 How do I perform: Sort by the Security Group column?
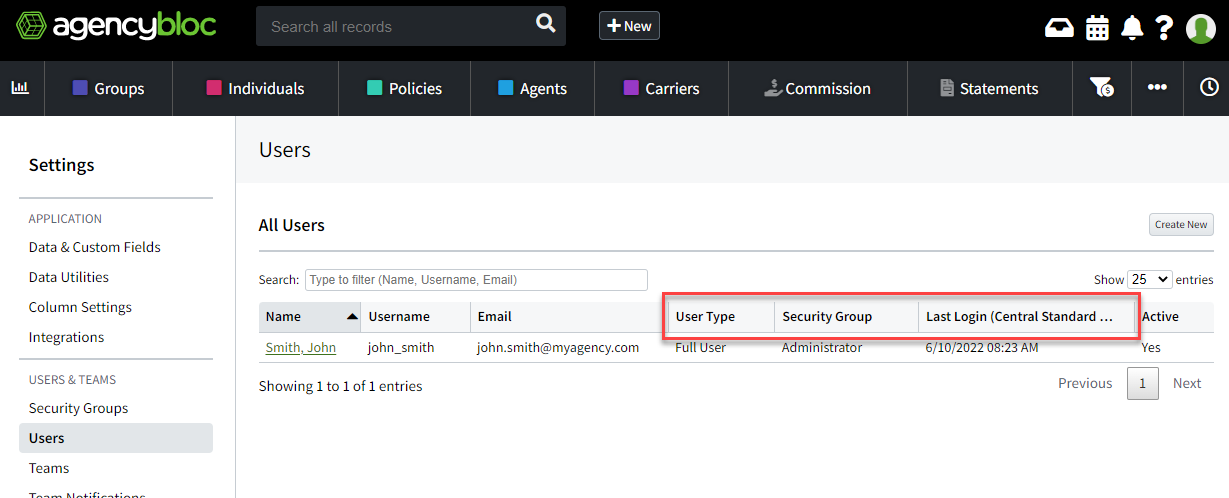846,316
